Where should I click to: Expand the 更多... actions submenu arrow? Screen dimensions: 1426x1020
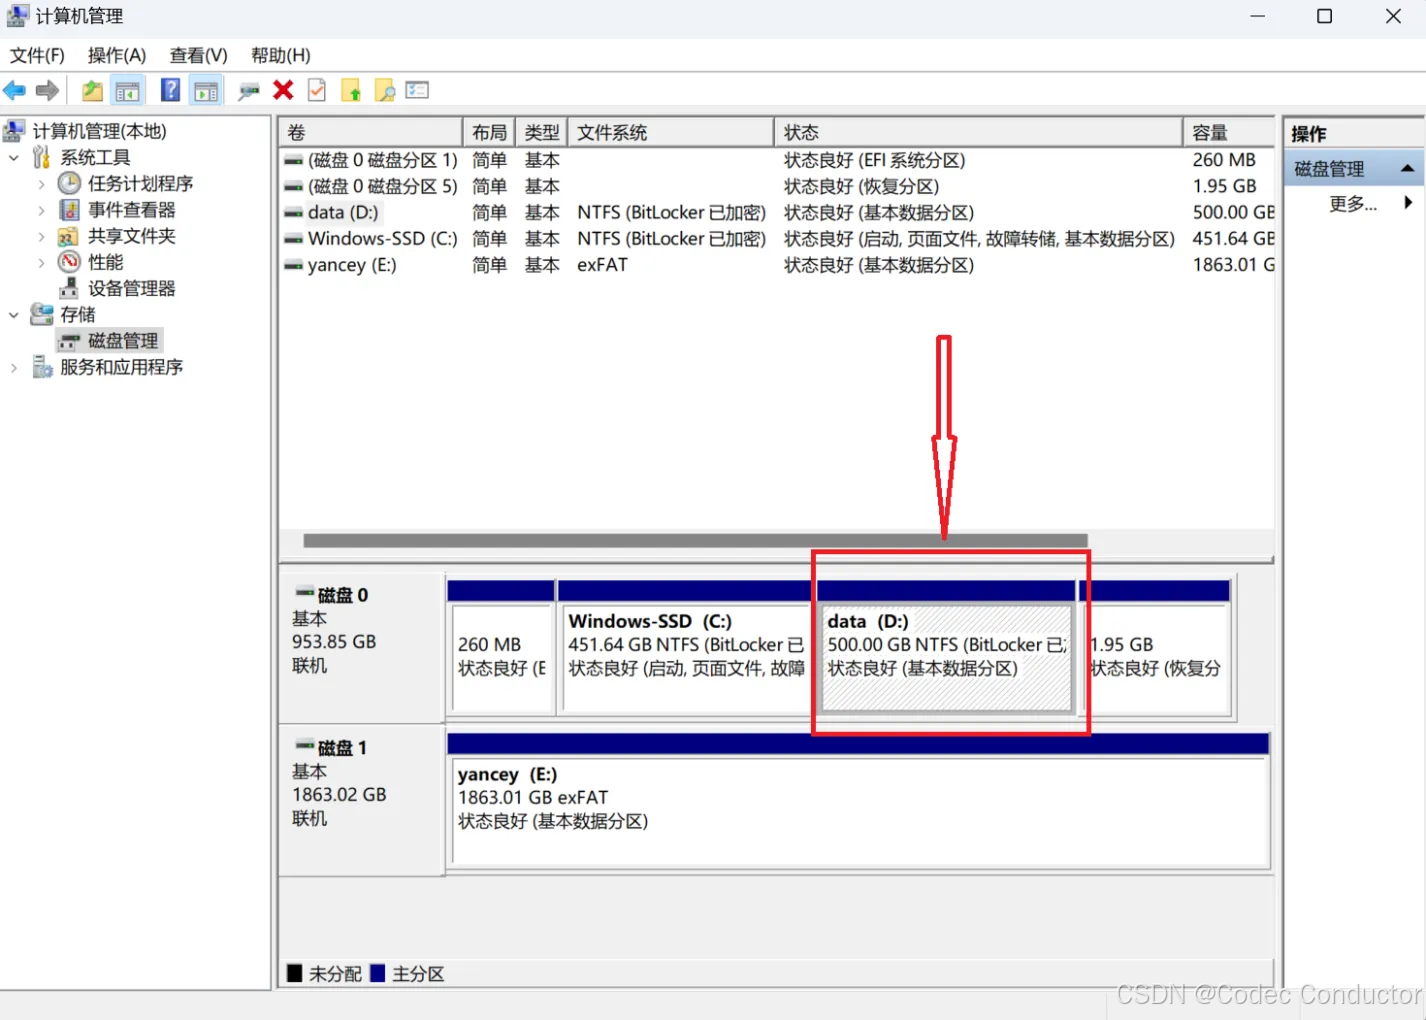(x=1408, y=203)
